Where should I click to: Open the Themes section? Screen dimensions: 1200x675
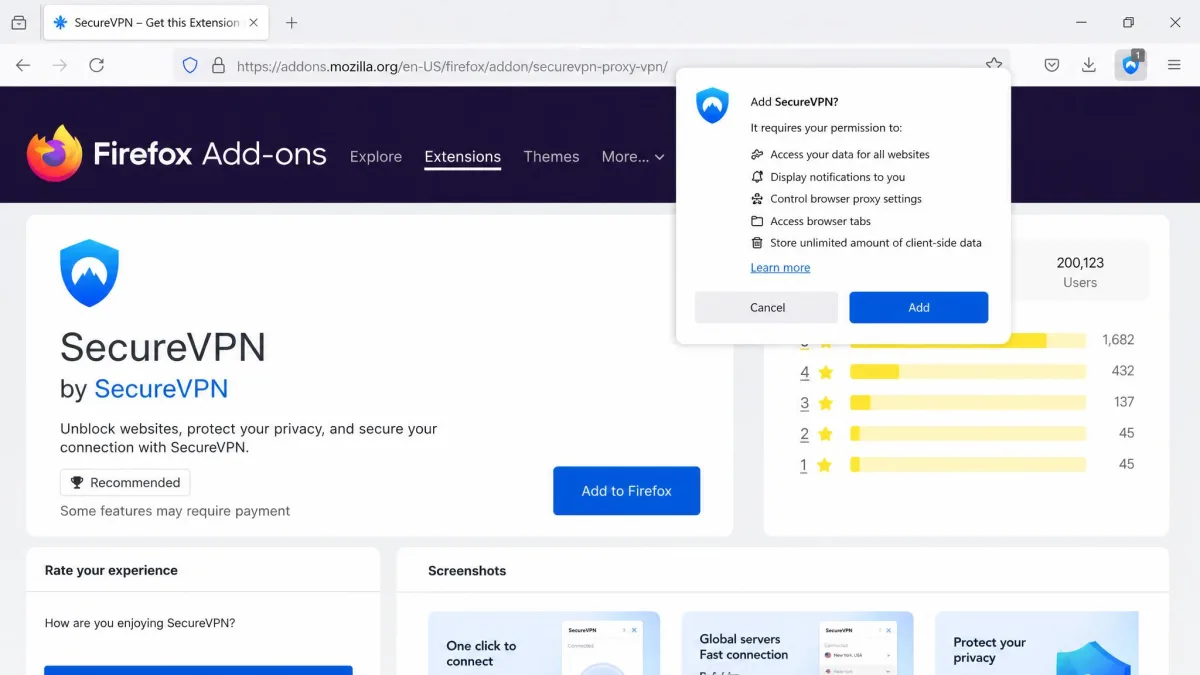pyautogui.click(x=551, y=156)
